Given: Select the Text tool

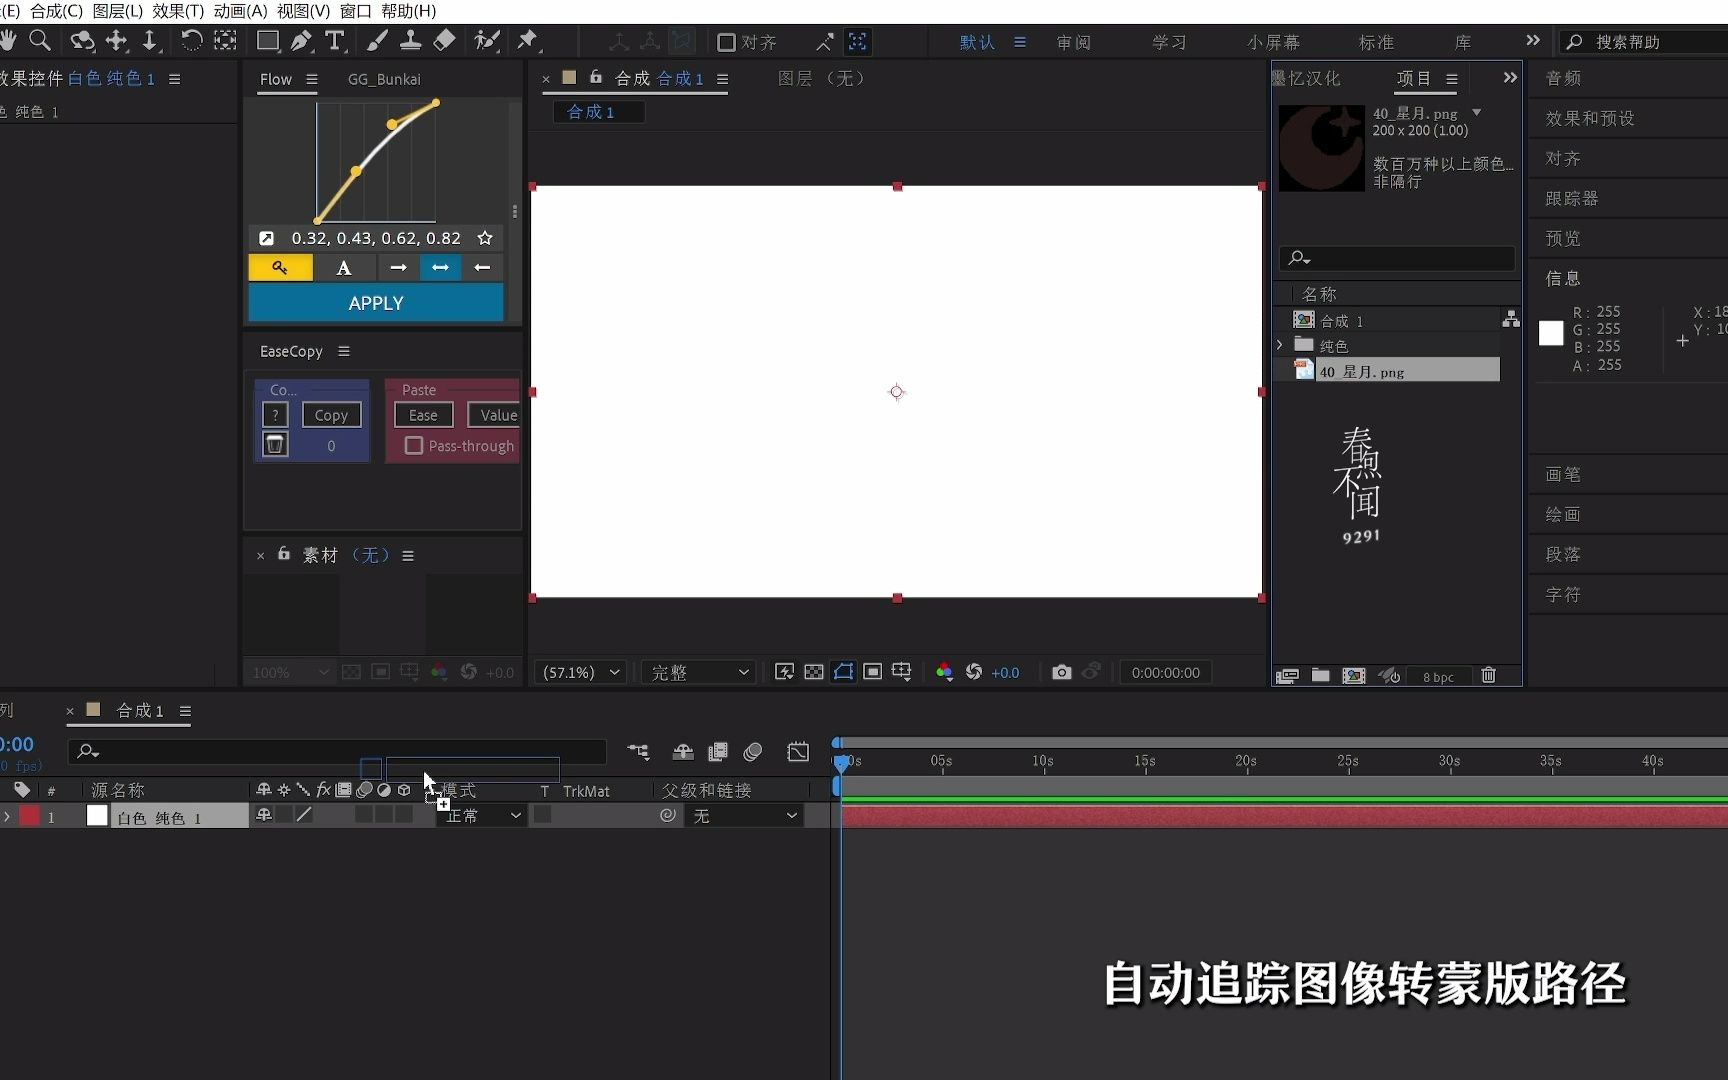Looking at the screenshot, I should coord(336,41).
